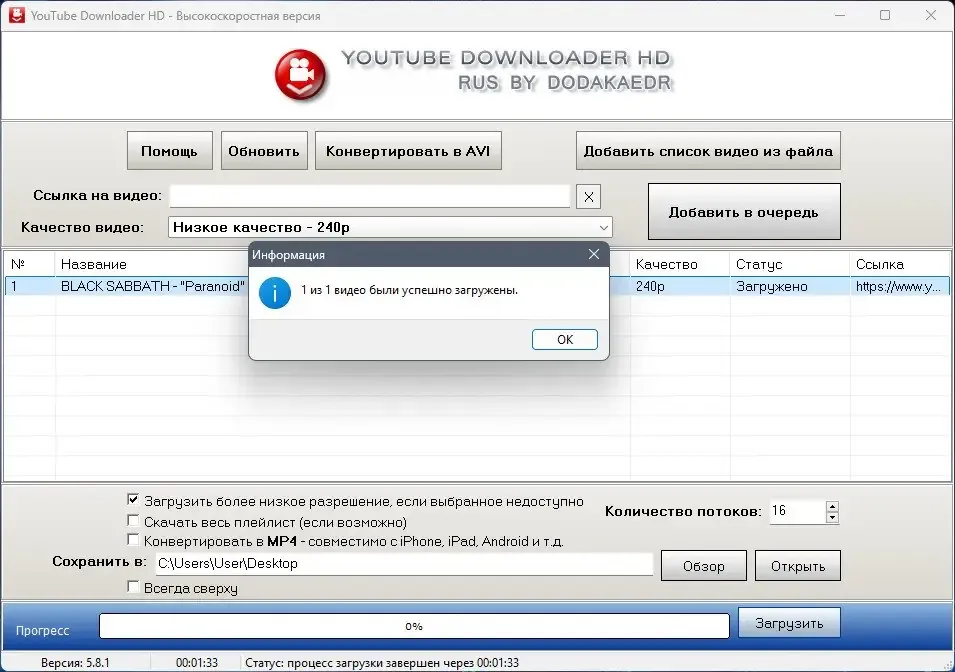Click 'Обзор' to browse save folder
This screenshot has height=672, width=955.
[x=703, y=566]
